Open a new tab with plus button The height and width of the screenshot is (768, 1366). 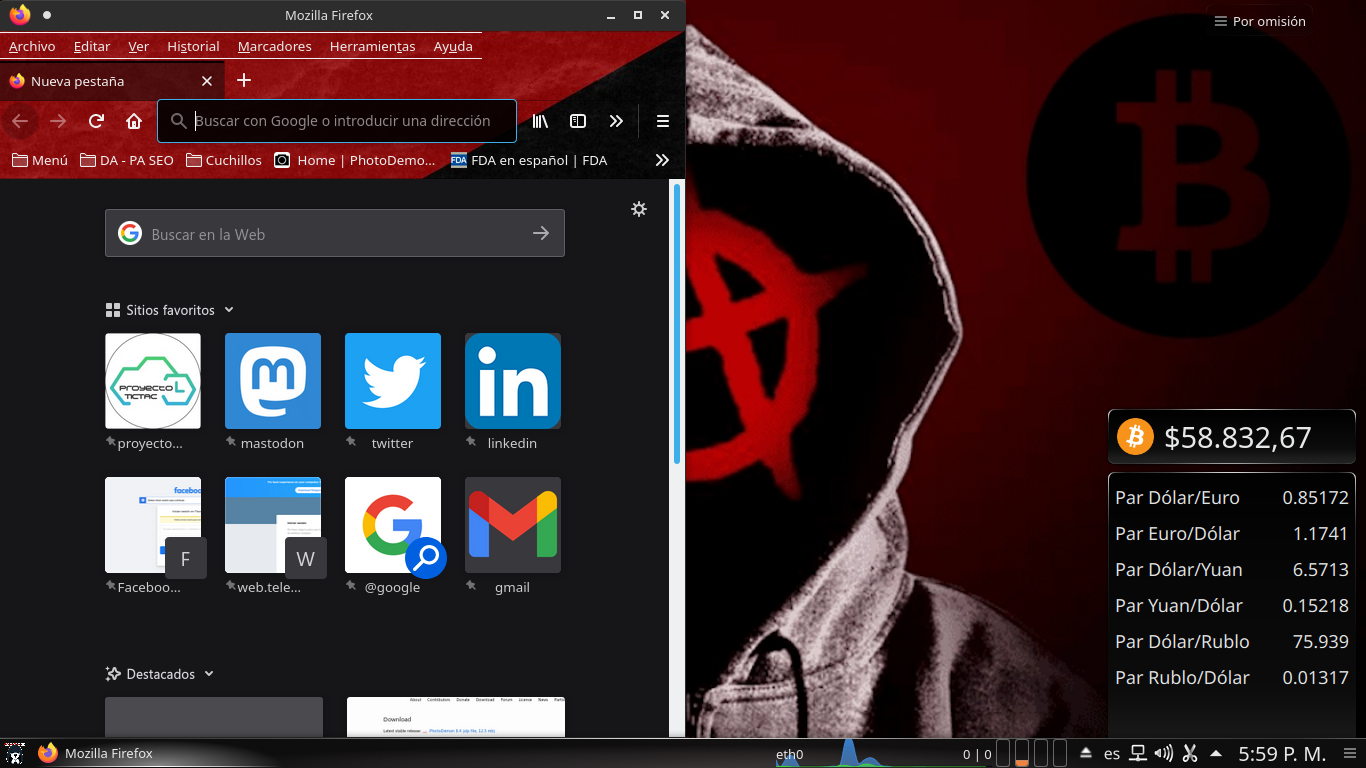pos(244,80)
